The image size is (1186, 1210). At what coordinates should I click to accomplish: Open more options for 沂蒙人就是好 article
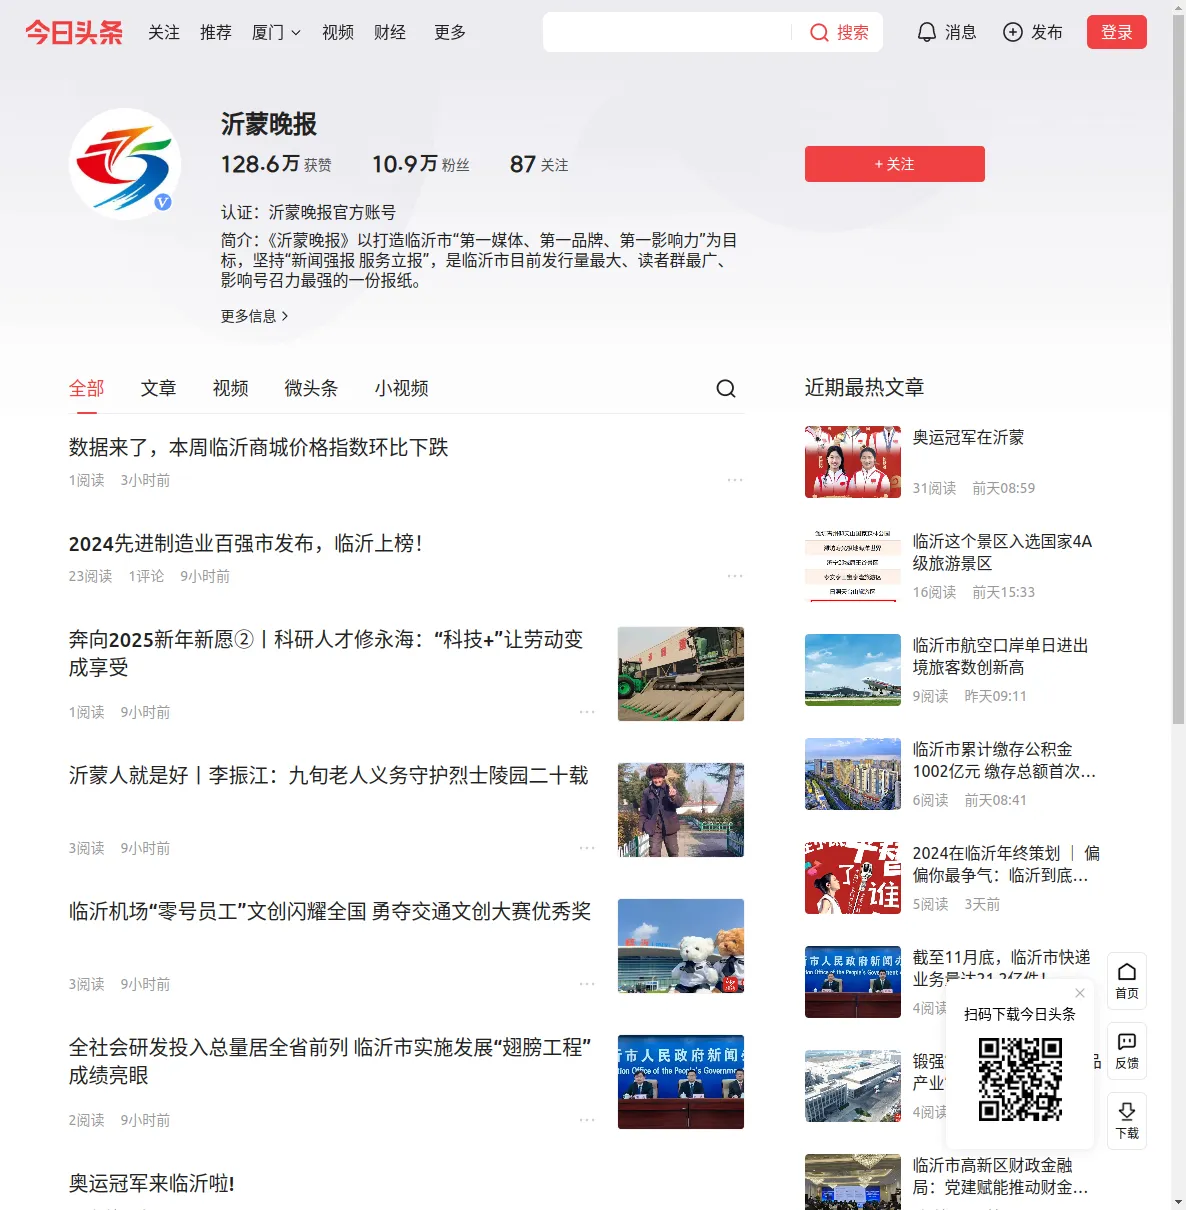tap(587, 848)
